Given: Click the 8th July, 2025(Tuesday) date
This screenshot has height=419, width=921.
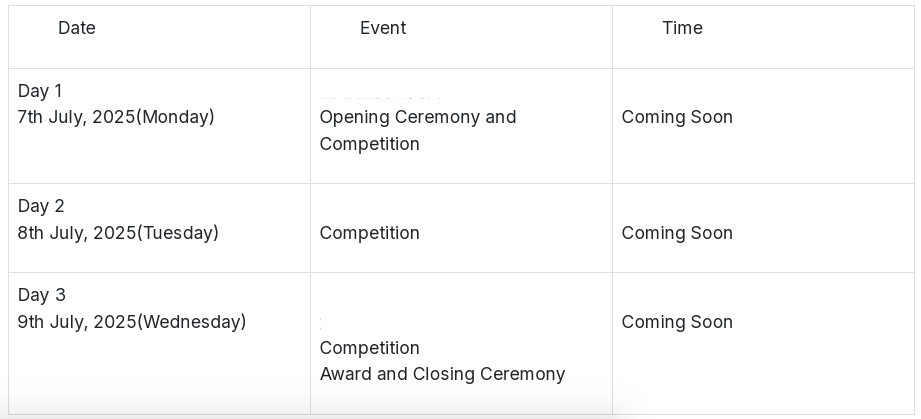Looking at the screenshot, I should coord(118,233).
